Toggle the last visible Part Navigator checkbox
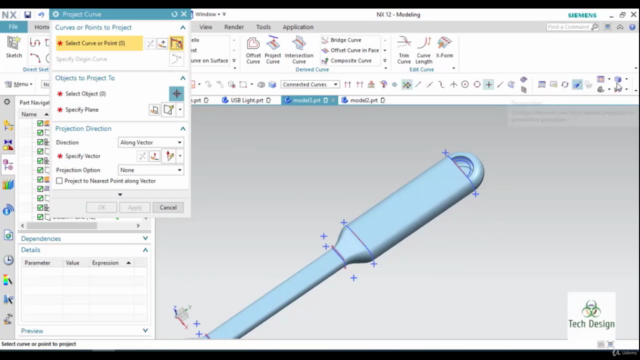This screenshot has height=360, width=640. tap(40, 217)
